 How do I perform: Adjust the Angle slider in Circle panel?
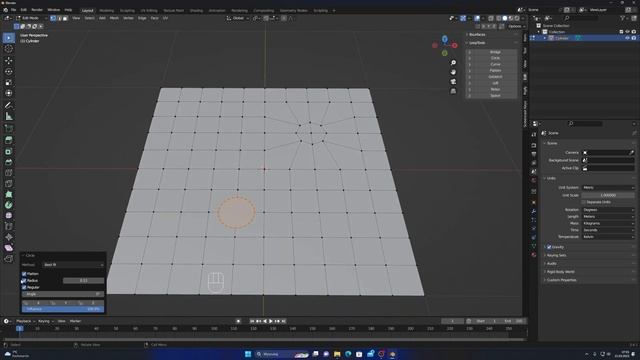point(63,294)
